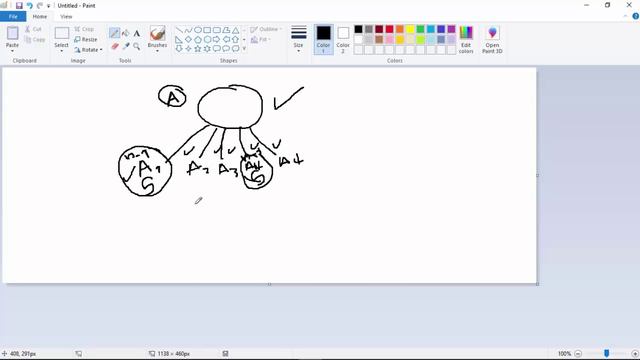Open the shape Fill dropdown
This screenshot has height=360, width=640.
click(x=260, y=40)
